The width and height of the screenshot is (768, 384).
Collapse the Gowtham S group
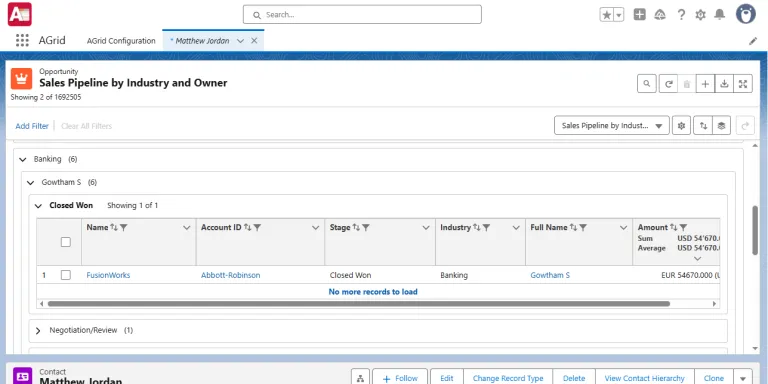coord(30,183)
